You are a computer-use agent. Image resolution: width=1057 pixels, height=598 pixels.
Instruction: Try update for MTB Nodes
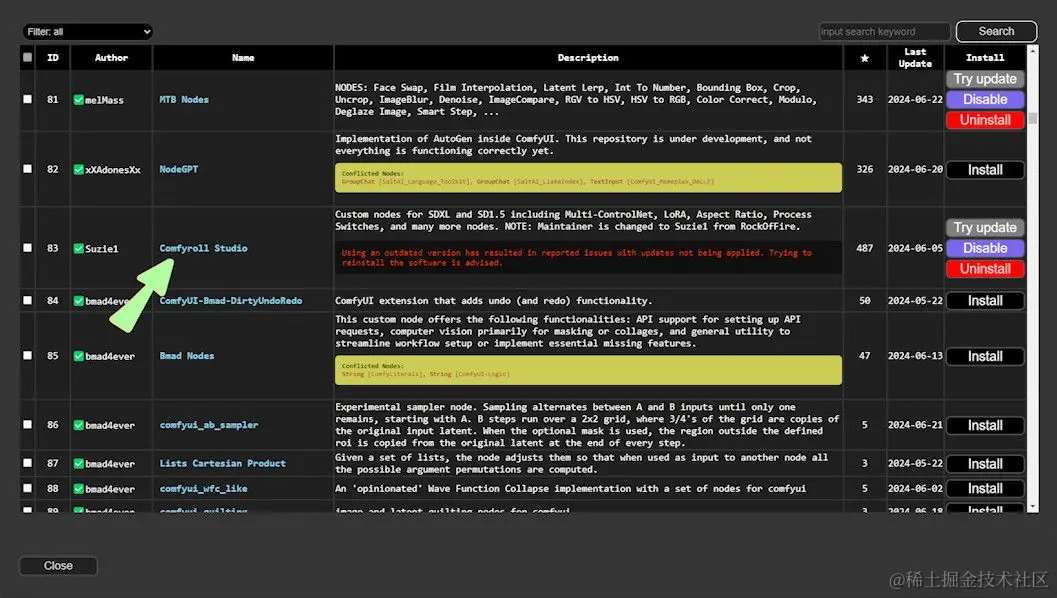coord(985,79)
